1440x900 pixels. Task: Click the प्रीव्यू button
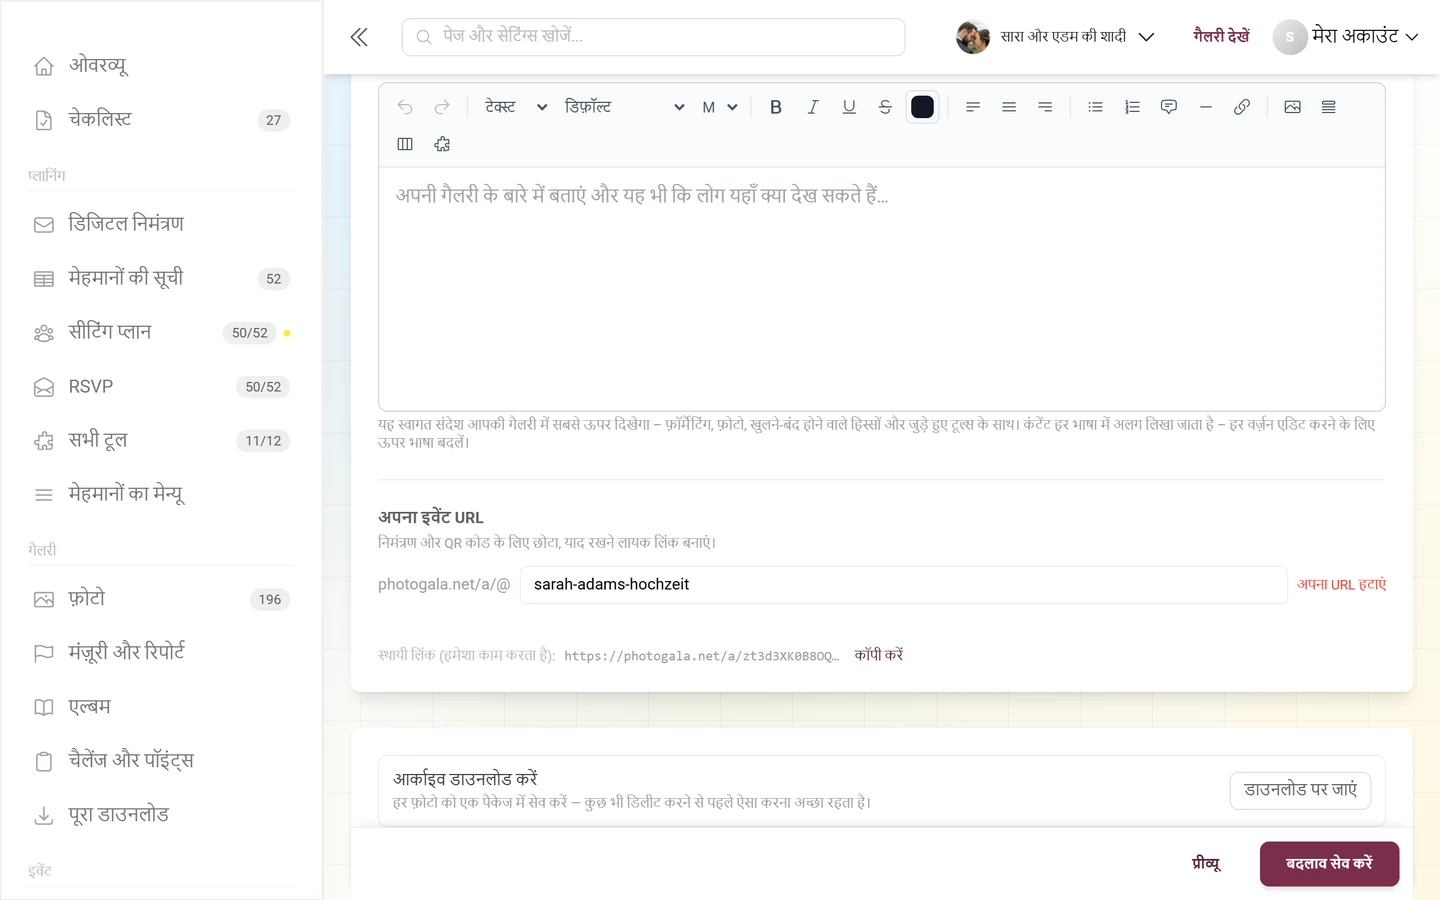point(1207,864)
